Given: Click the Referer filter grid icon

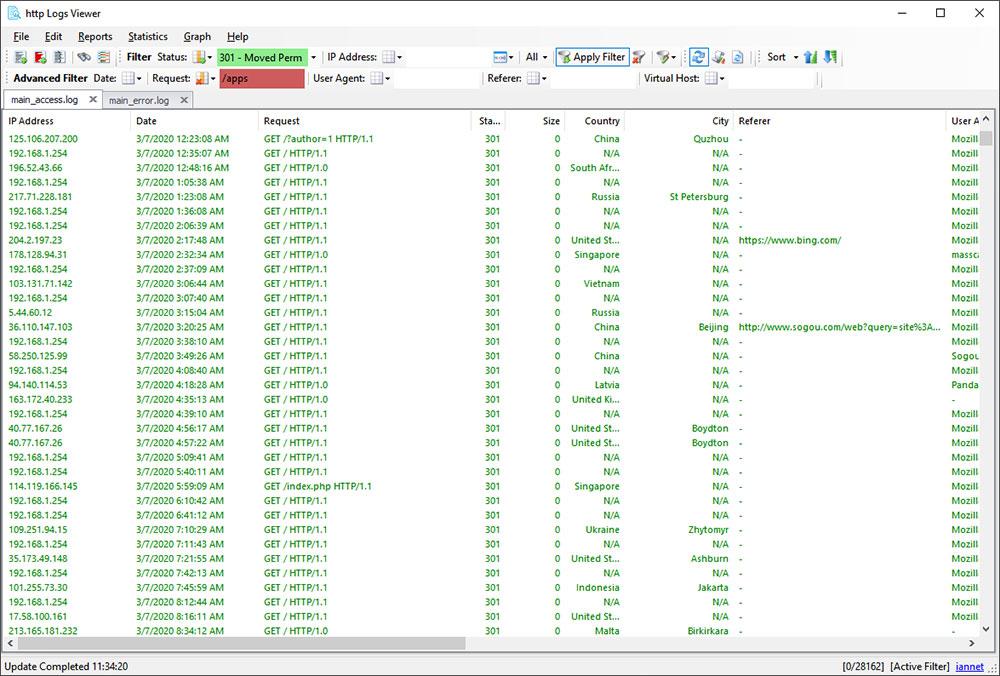Looking at the screenshot, I should coord(533,78).
